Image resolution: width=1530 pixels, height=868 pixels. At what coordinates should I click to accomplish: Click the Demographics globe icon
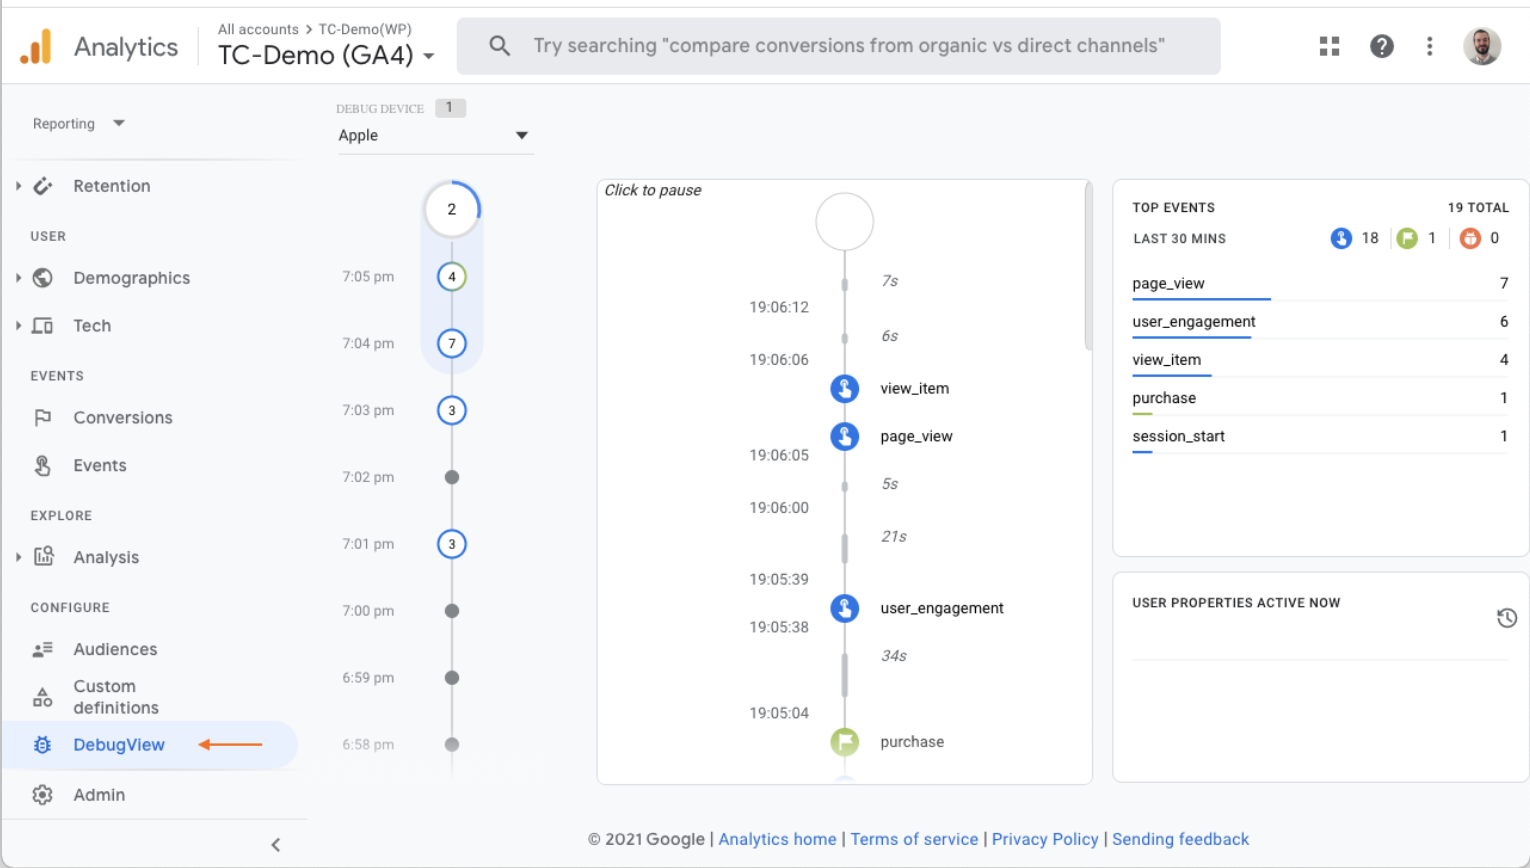[x=43, y=278]
